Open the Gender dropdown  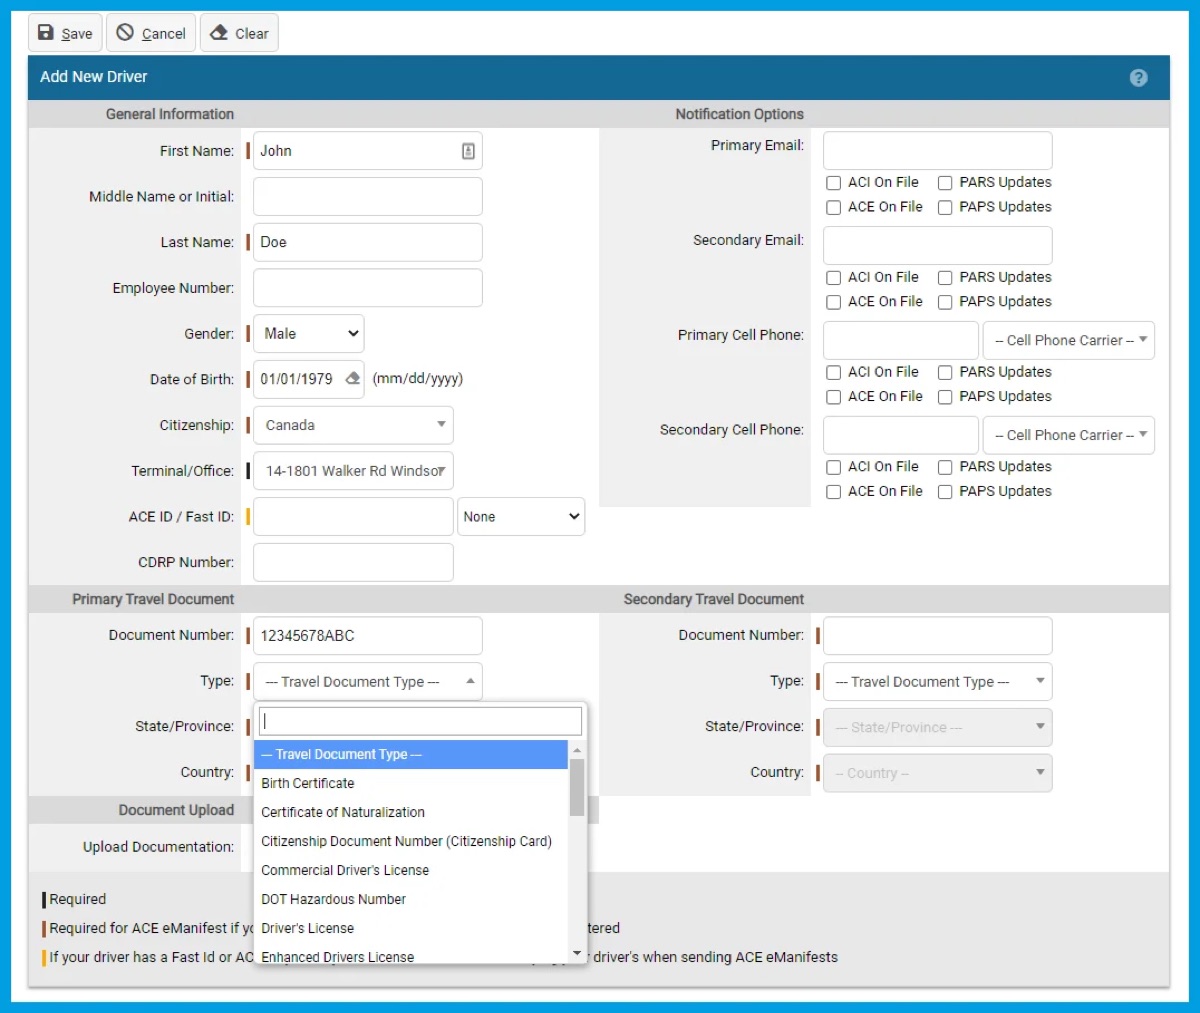click(308, 334)
